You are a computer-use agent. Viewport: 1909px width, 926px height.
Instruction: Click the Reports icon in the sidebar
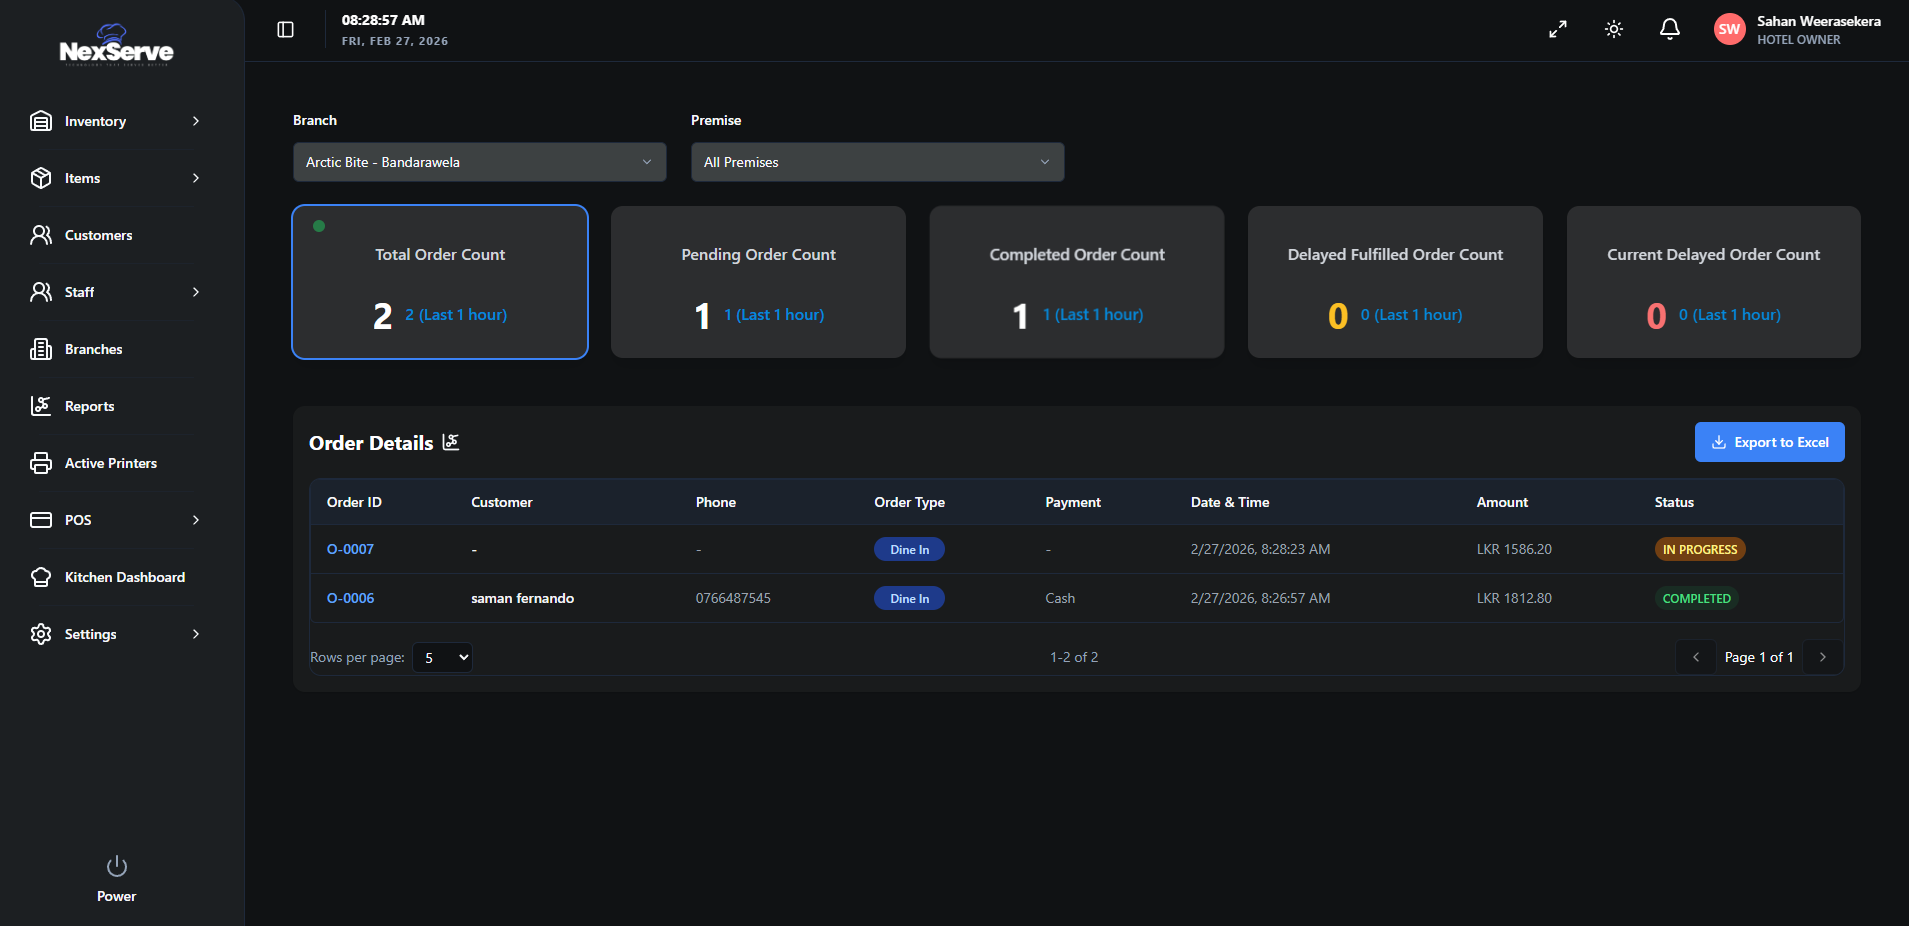(41, 405)
